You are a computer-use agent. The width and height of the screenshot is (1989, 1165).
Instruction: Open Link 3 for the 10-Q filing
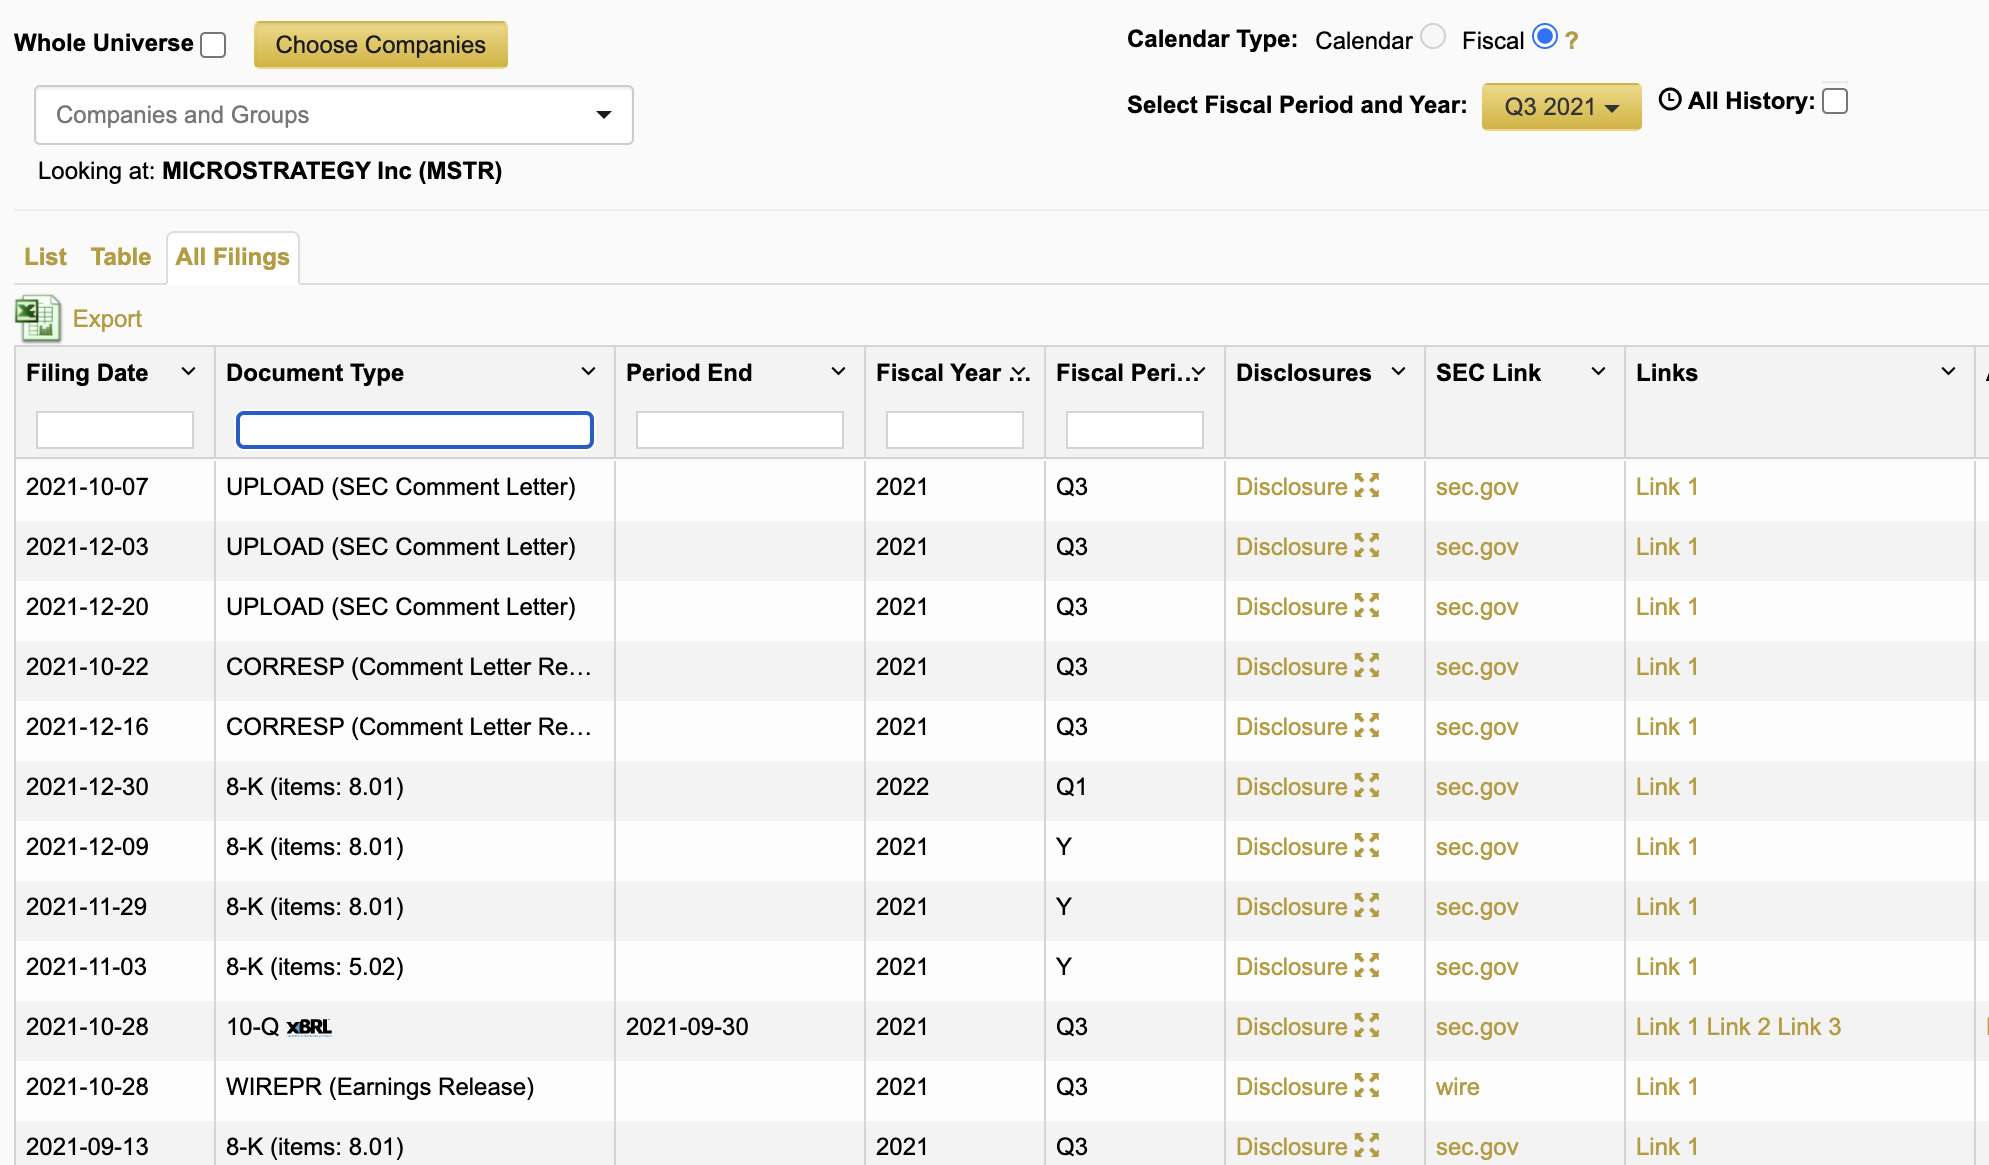[1808, 1027]
